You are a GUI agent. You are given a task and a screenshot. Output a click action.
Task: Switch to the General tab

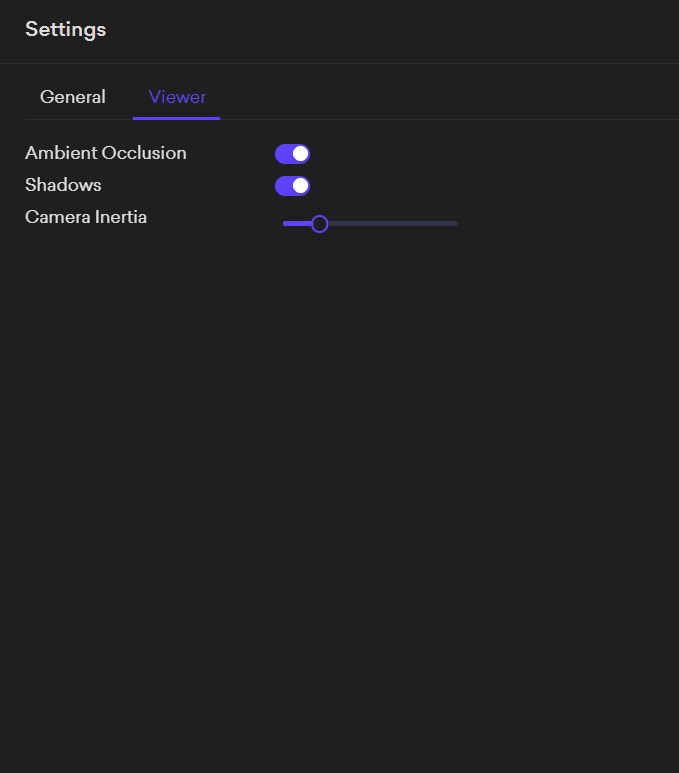(x=73, y=97)
